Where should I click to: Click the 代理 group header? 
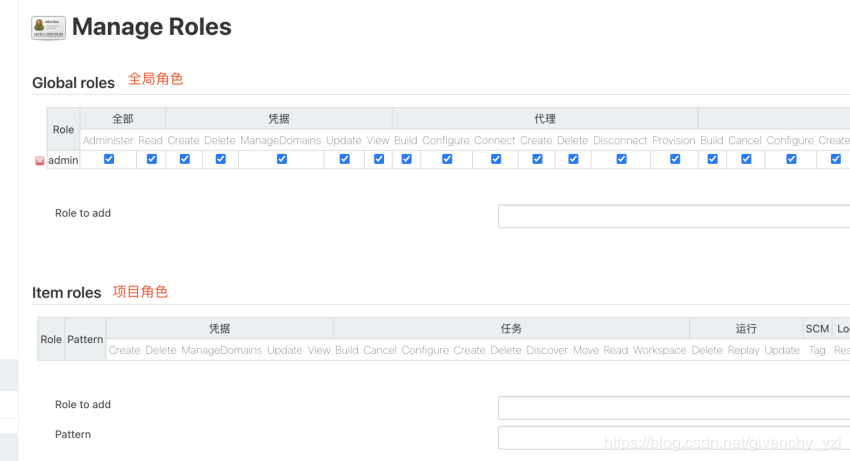click(x=545, y=119)
